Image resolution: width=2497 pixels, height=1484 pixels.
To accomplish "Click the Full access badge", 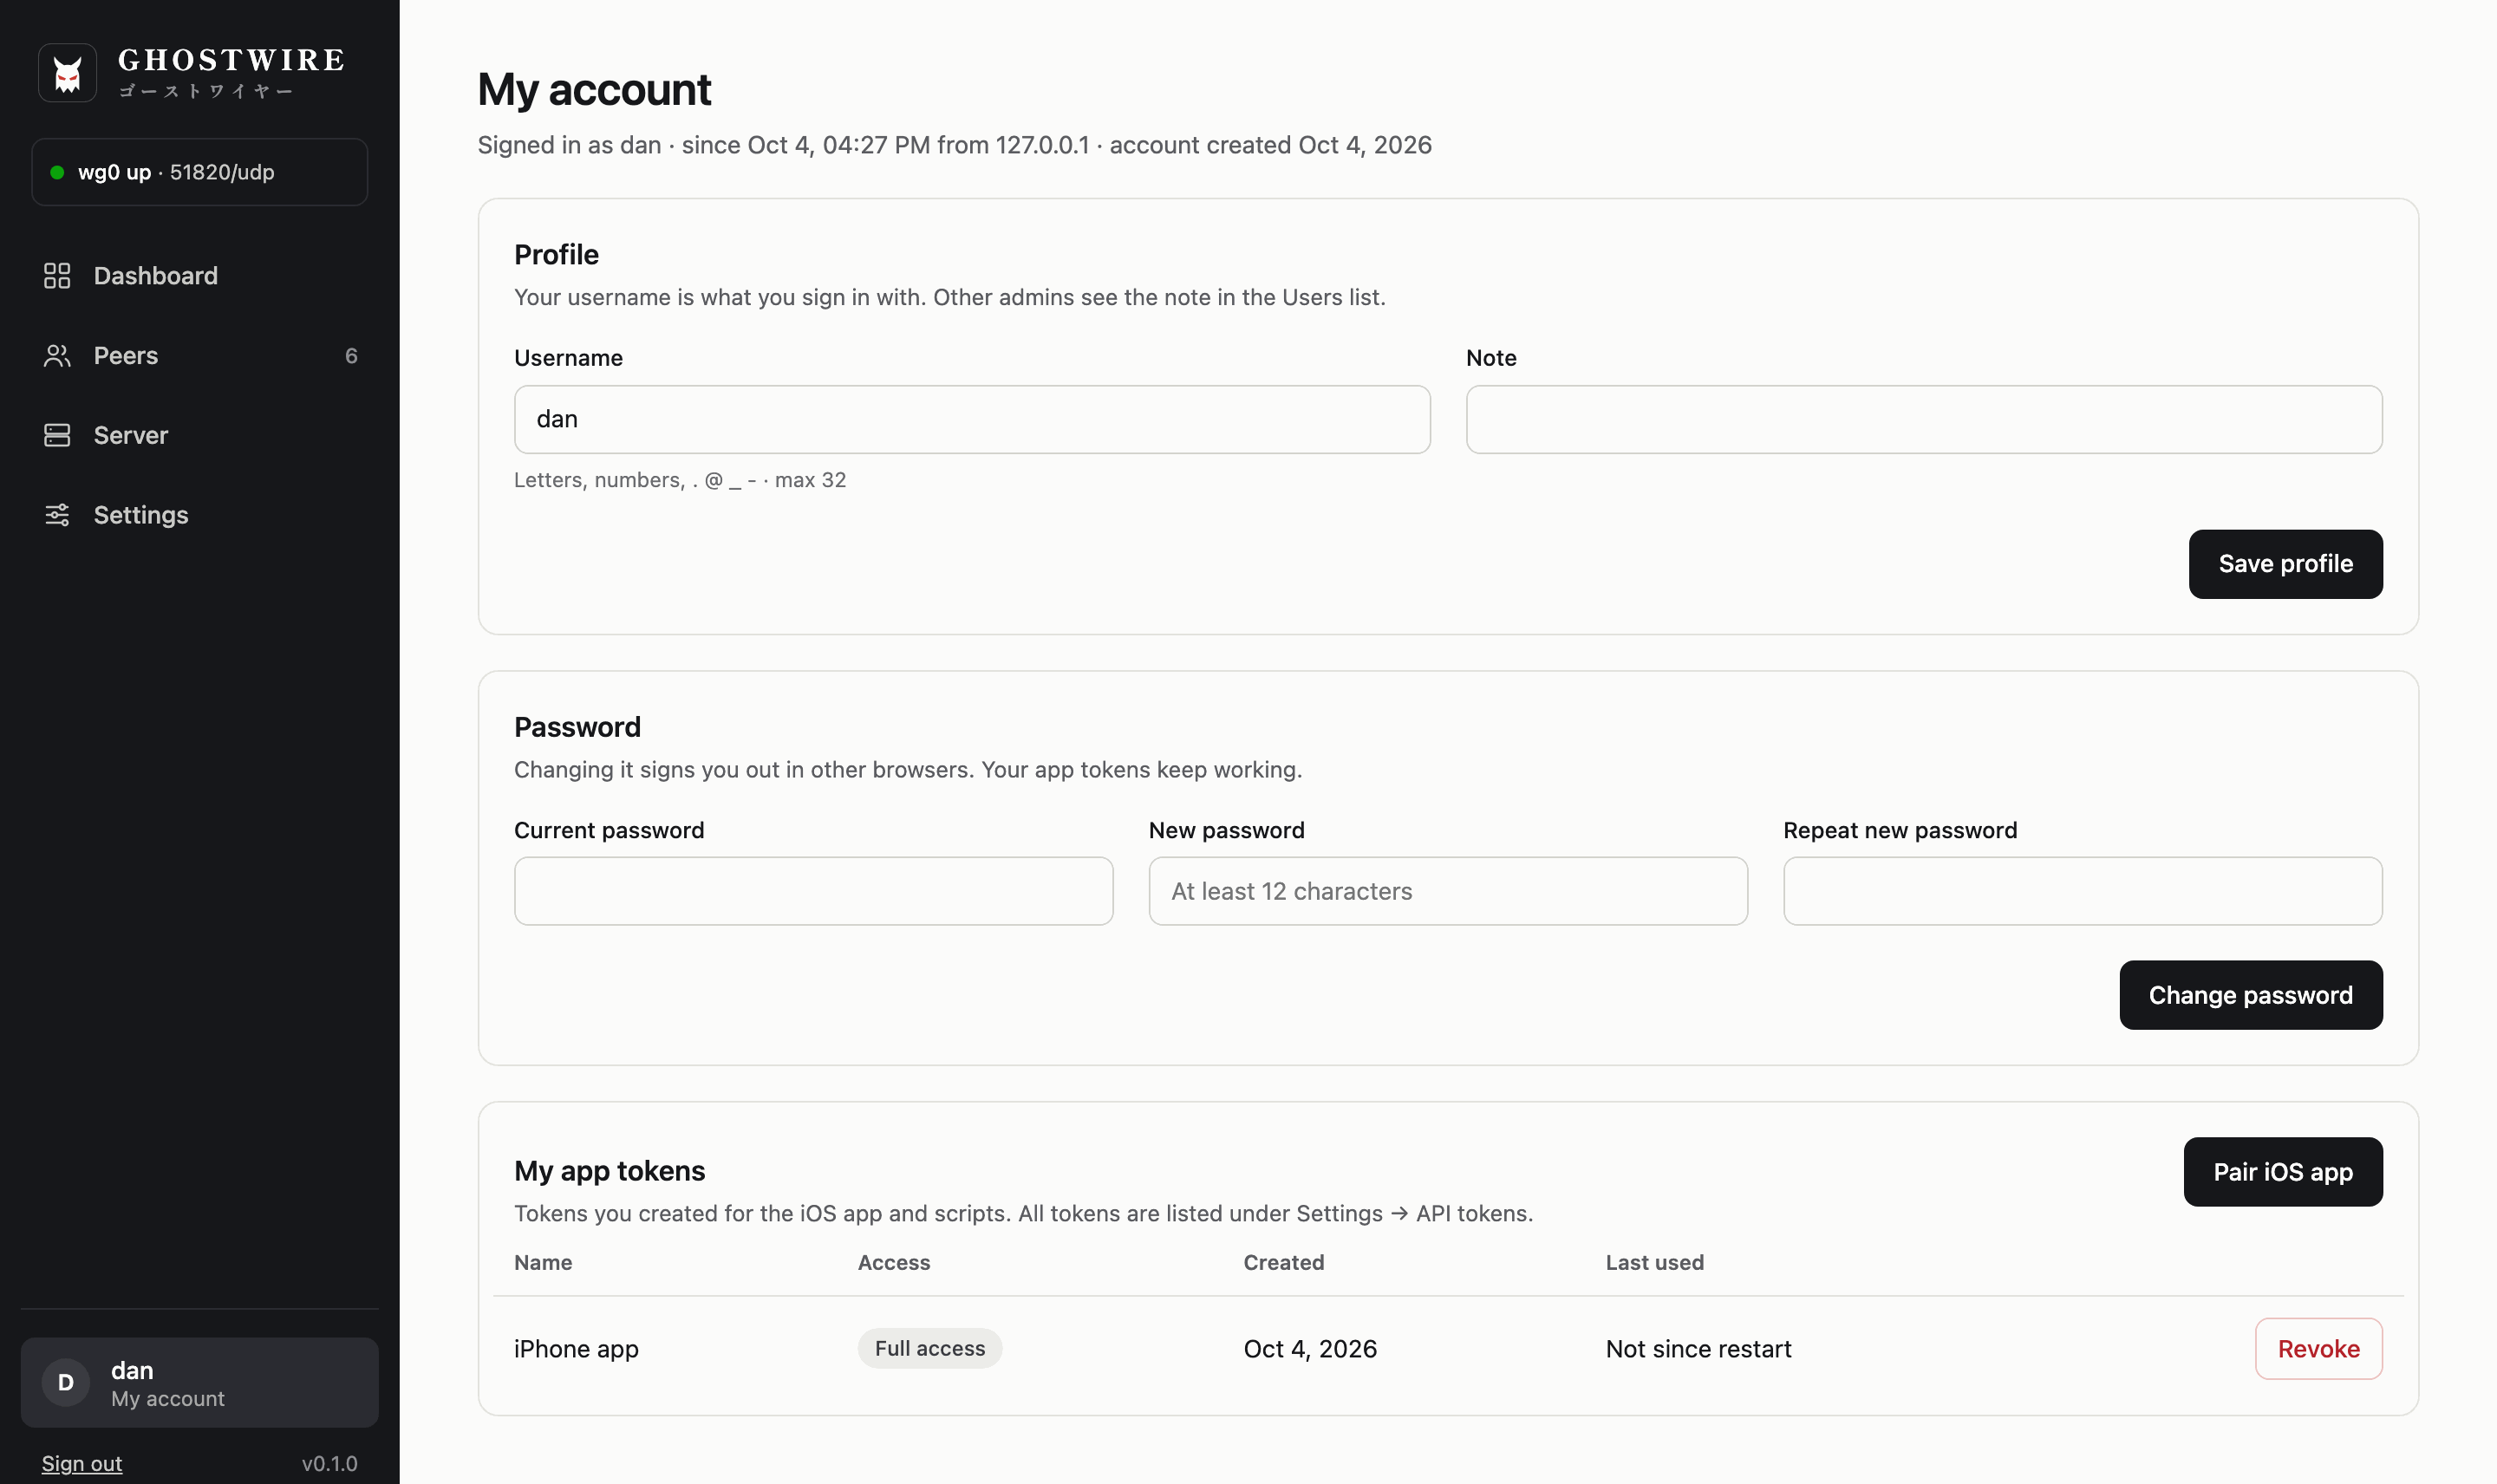I will (930, 1349).
